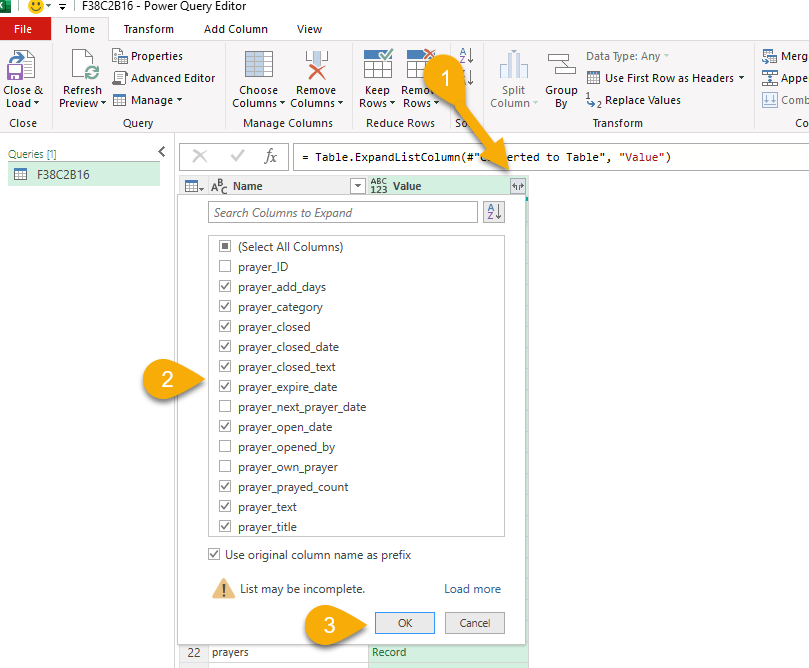809x668 pixels.
Task: Click the expand icon on Value column
Action: tap(517, 186)
